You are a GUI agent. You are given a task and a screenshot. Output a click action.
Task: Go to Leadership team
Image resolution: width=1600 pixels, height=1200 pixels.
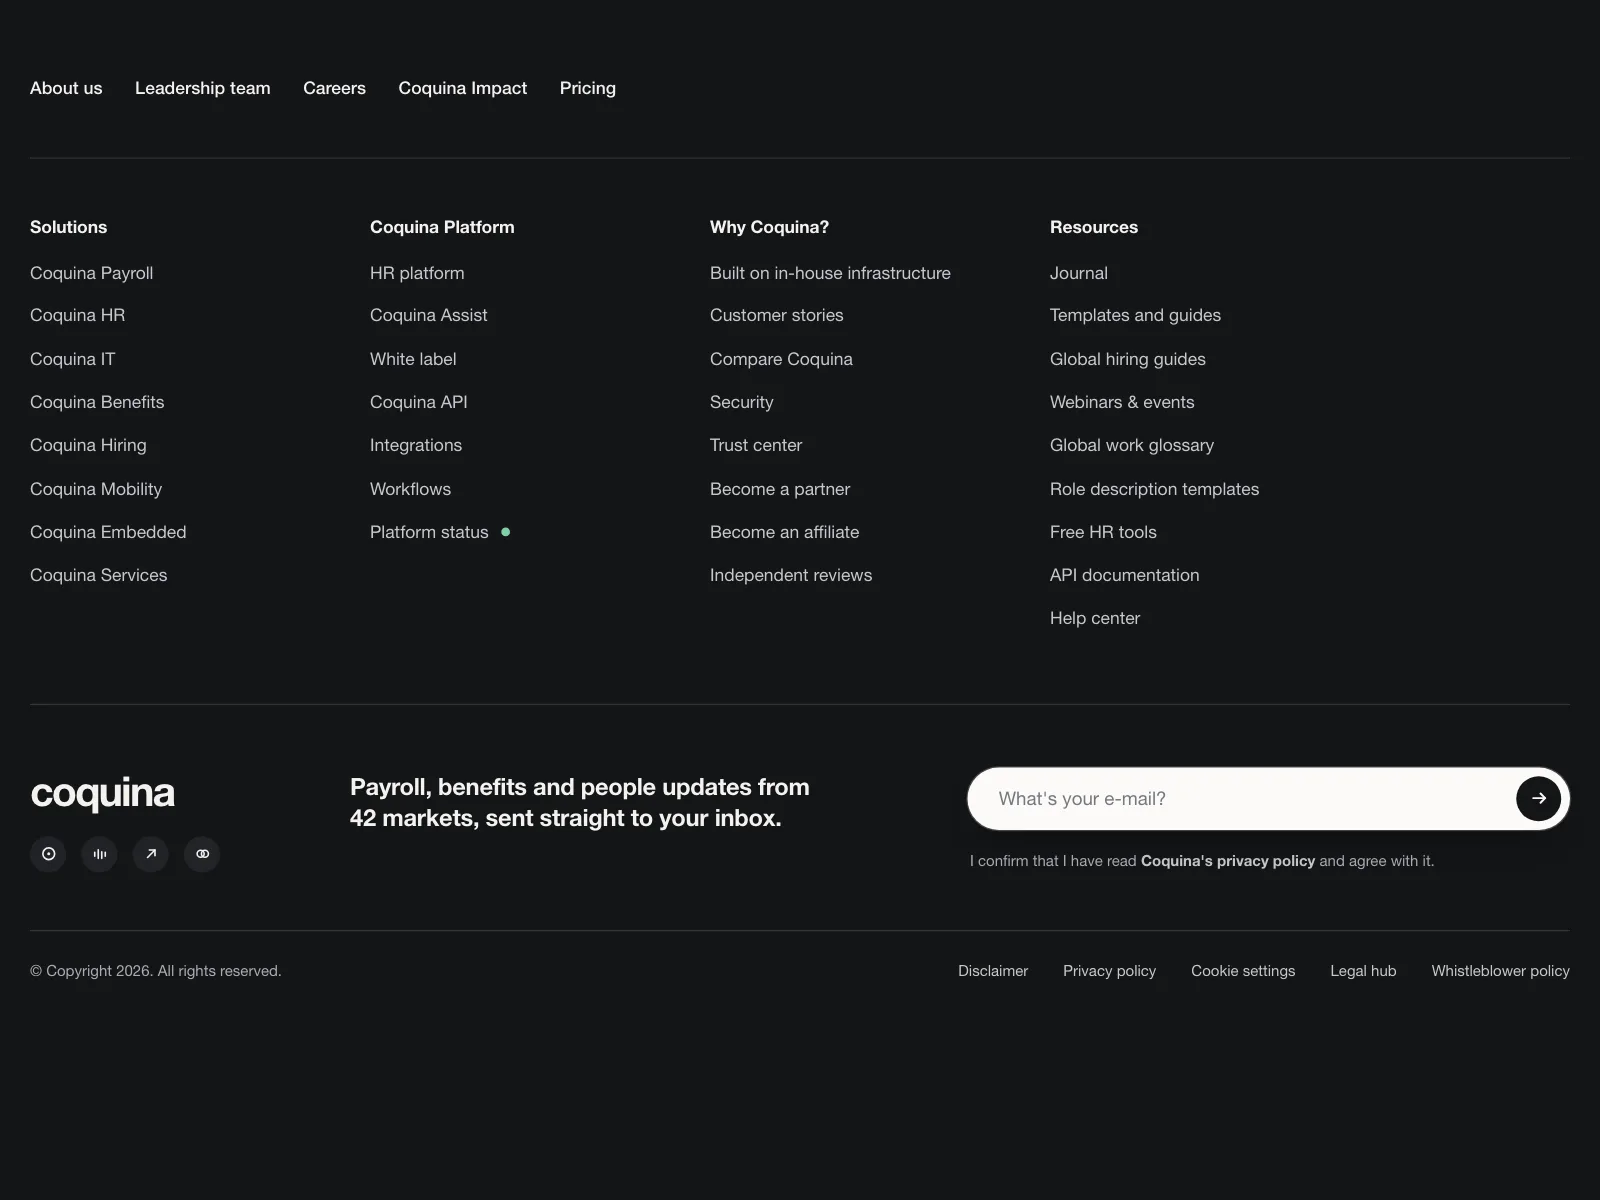point(203,88)
